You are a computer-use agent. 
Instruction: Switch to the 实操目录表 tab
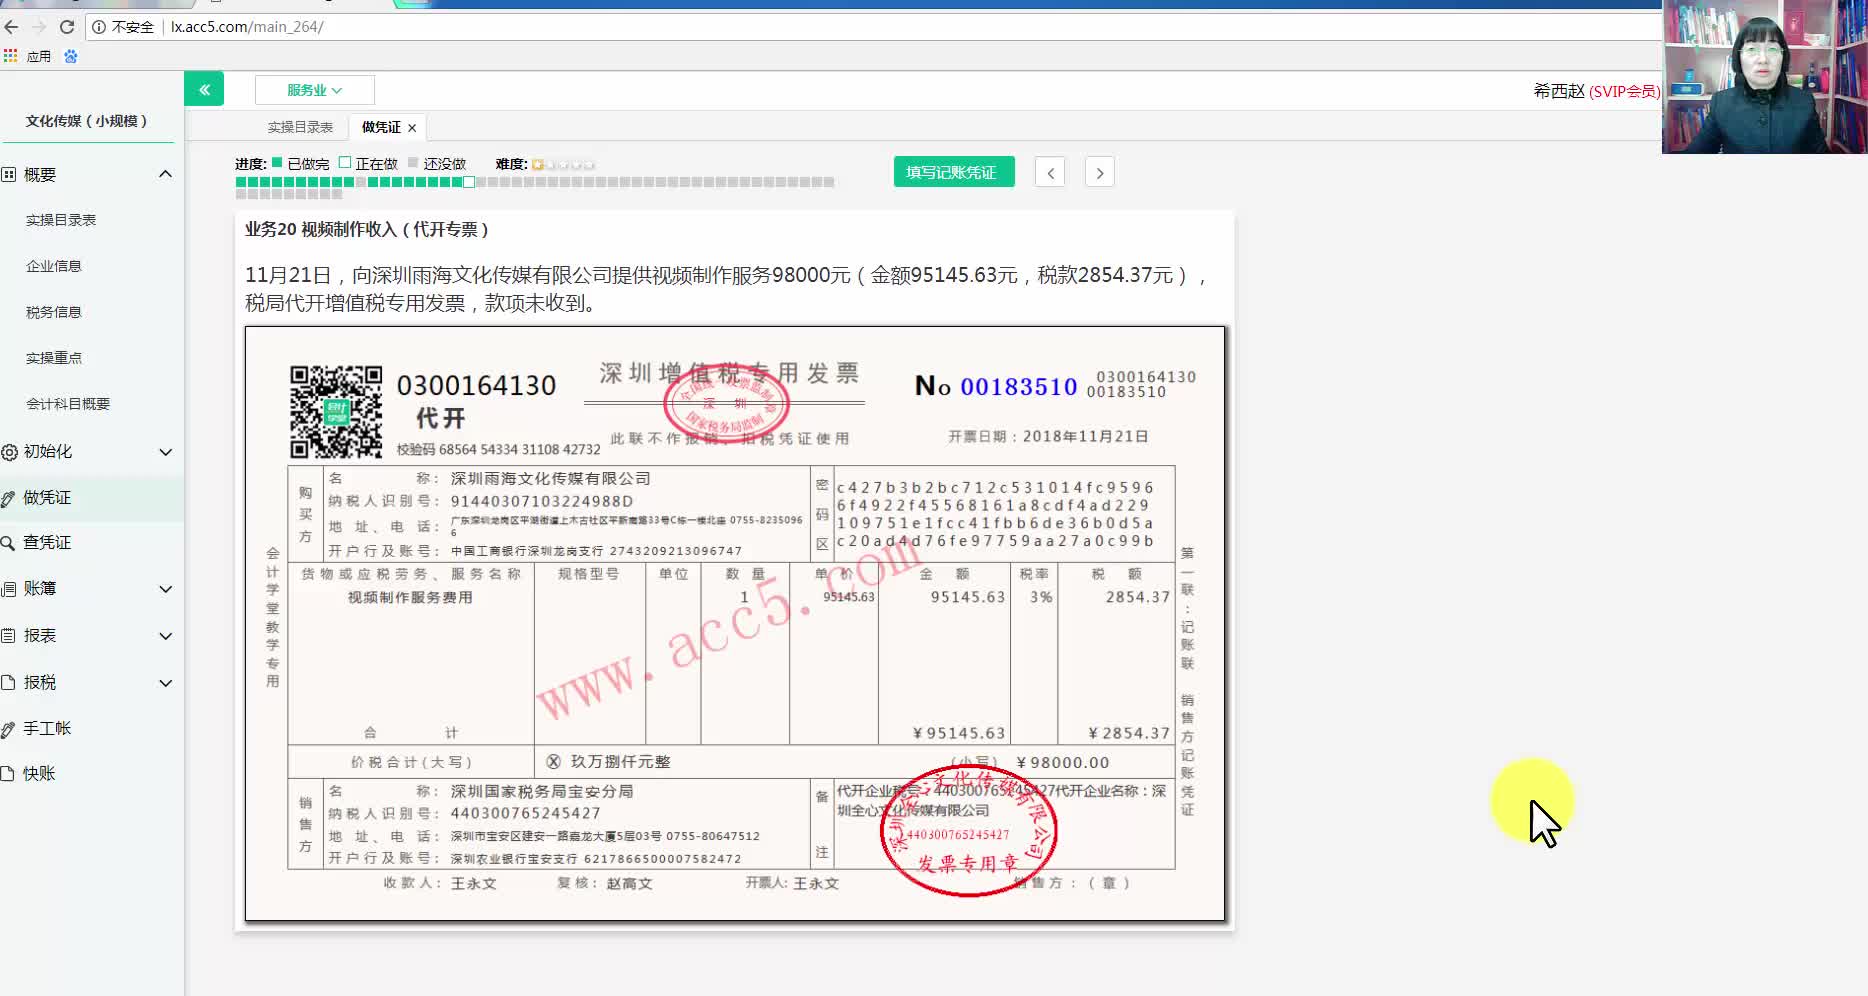[300, 127]
